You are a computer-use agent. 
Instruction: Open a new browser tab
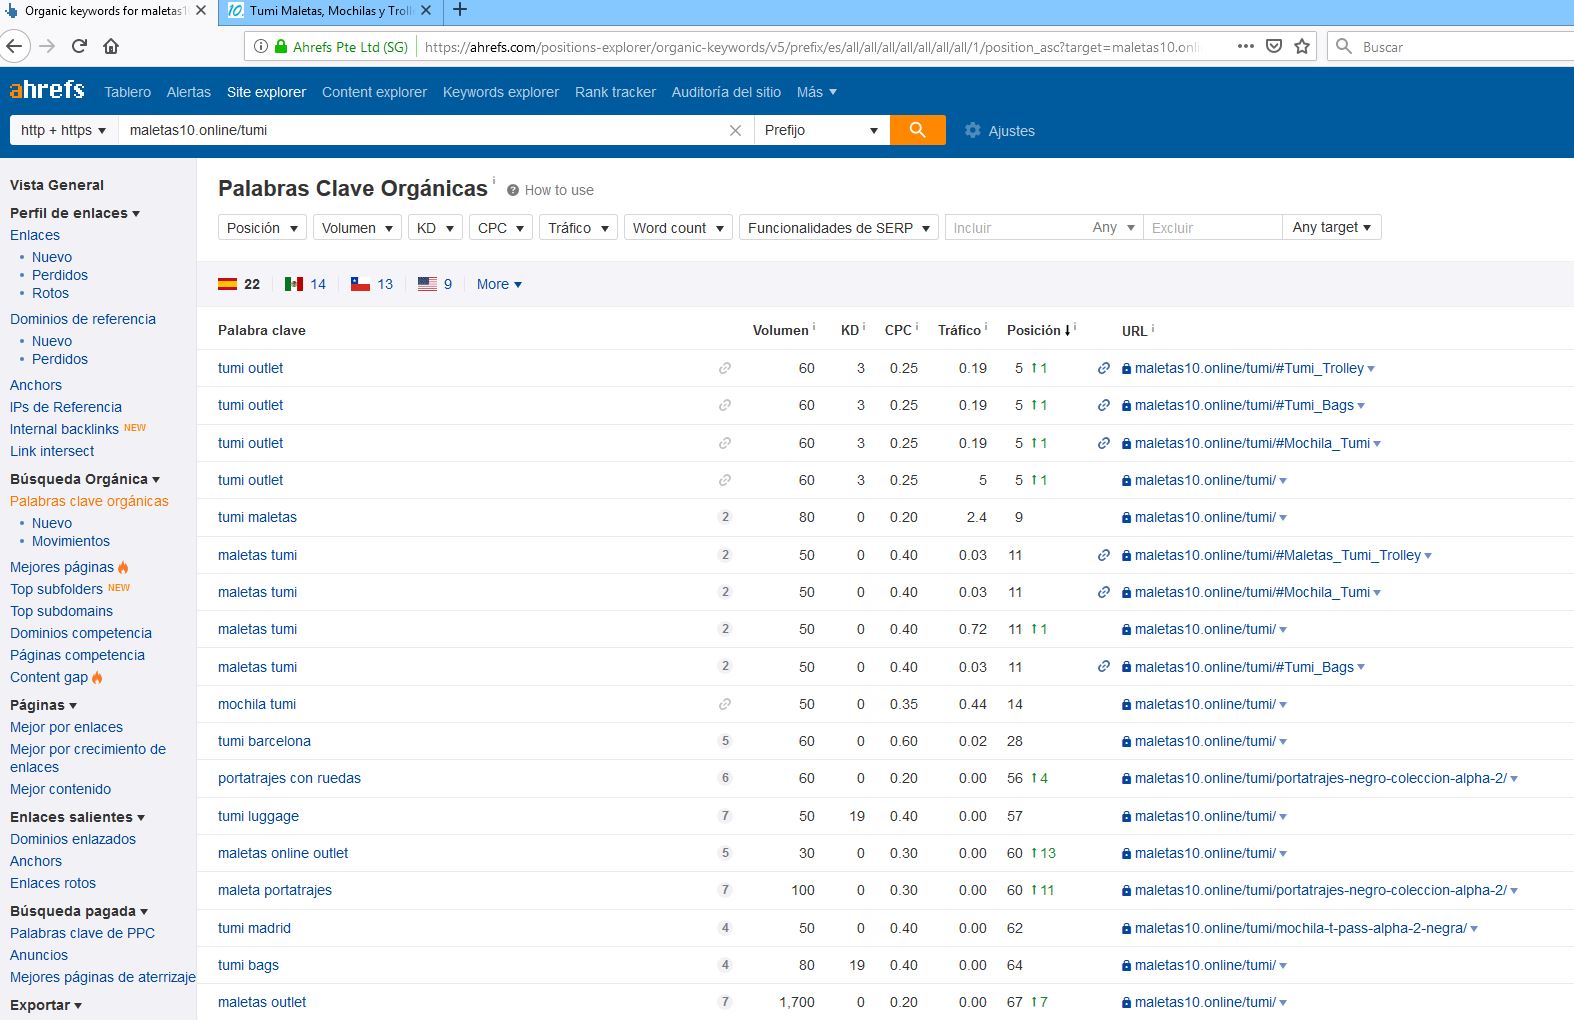pos(460,10)
